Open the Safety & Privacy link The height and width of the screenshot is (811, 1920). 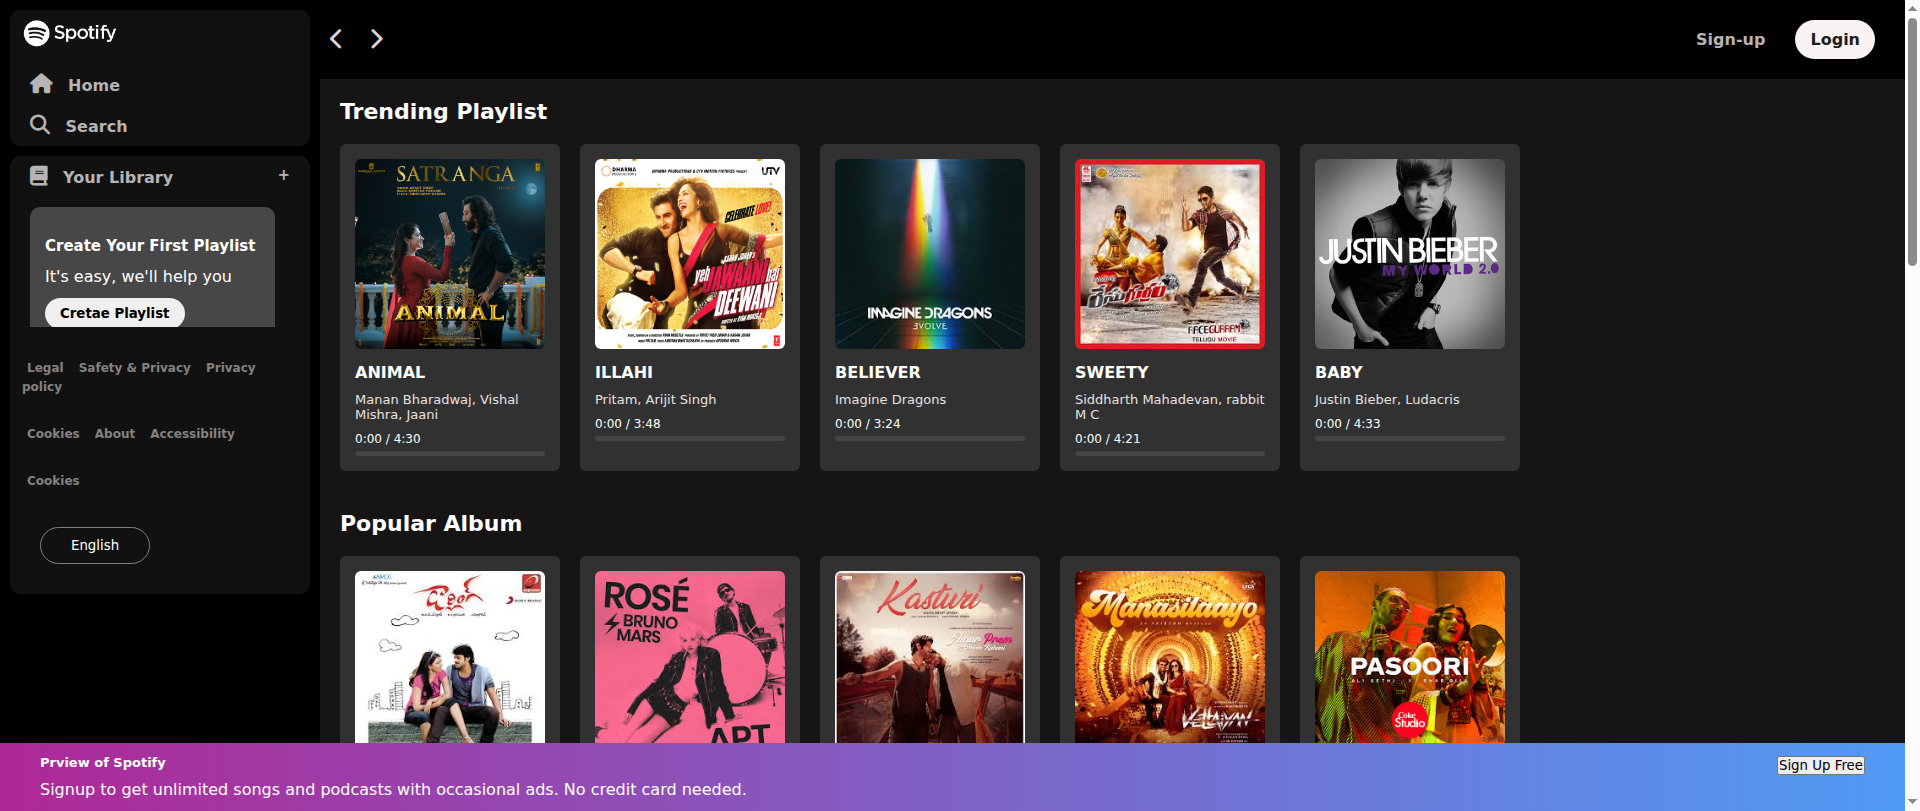point(134,368)
